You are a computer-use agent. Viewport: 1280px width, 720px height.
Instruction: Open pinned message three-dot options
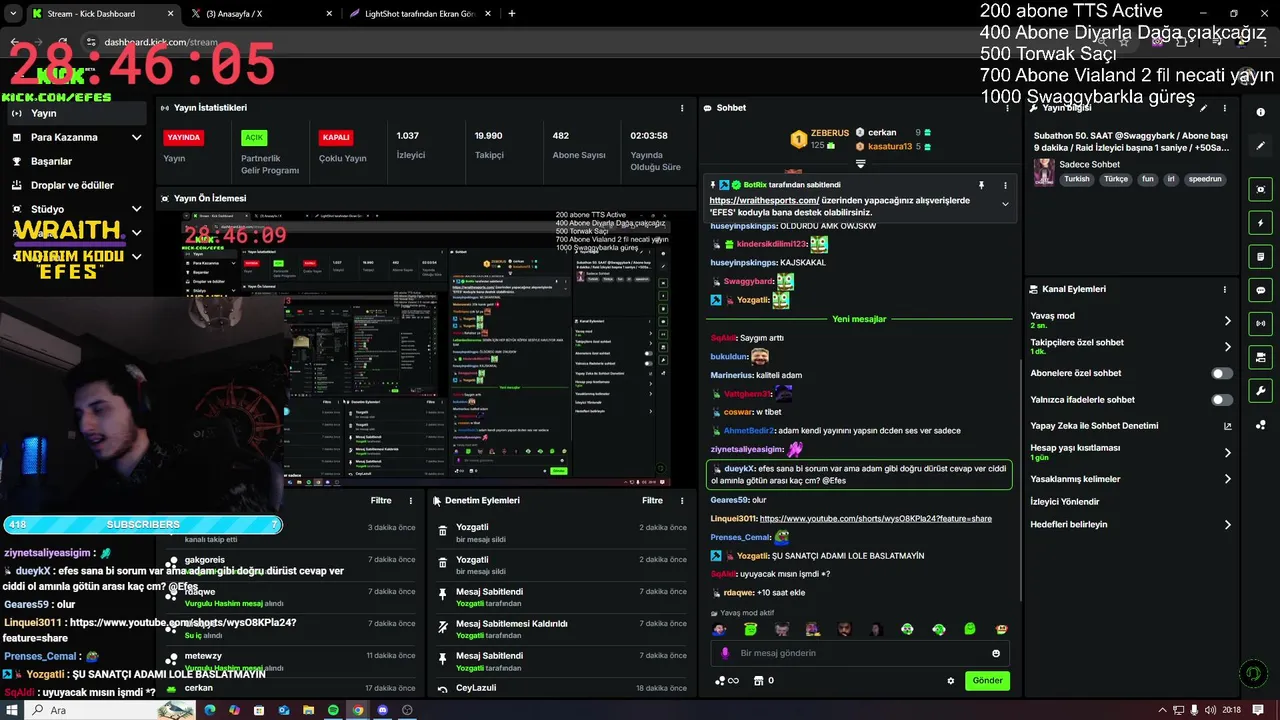(x=1005, y=185)
